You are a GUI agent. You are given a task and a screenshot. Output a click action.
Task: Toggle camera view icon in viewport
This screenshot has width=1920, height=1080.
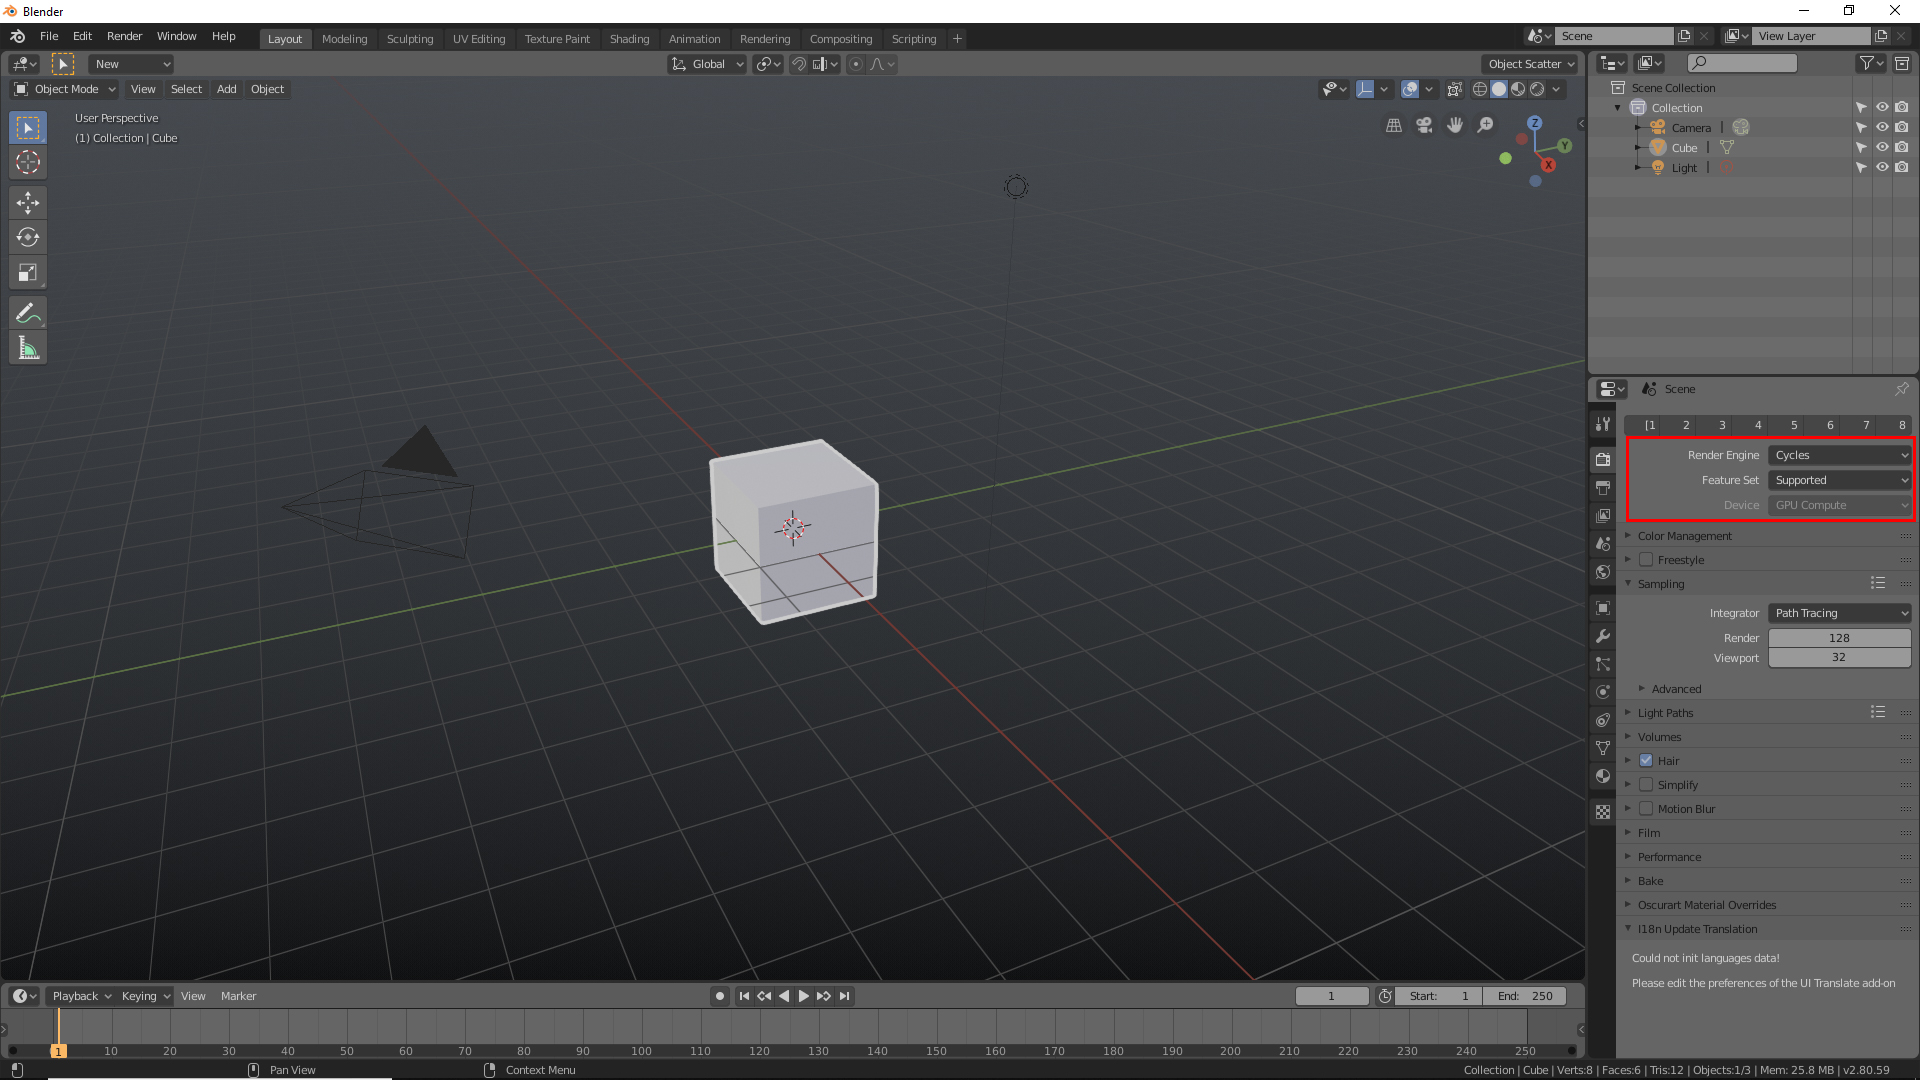point(1424,125)
